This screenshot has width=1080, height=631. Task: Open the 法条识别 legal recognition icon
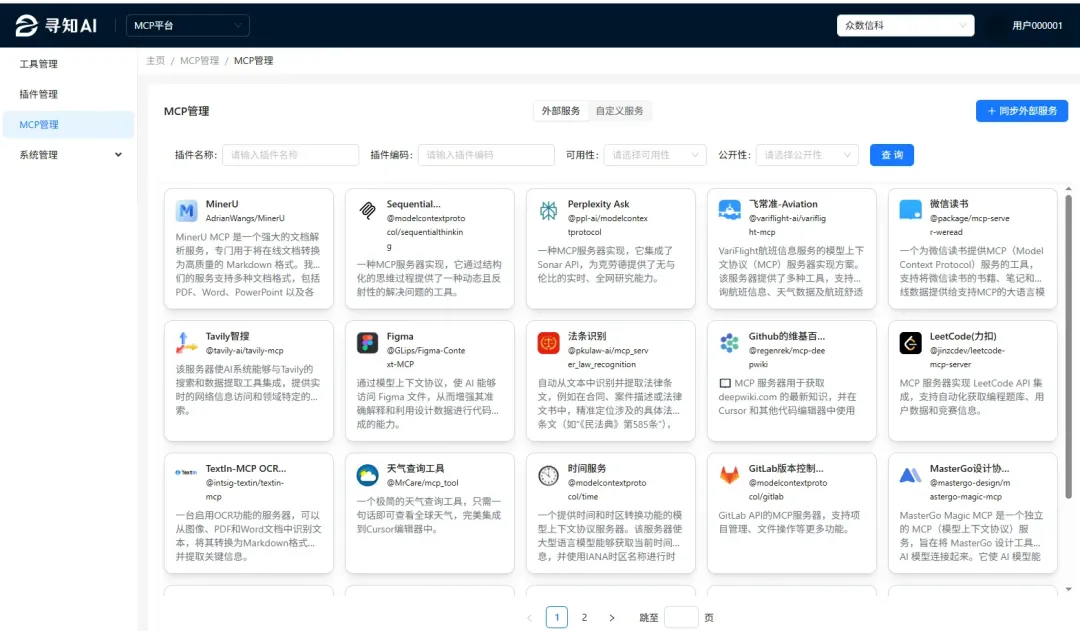pyautogui.click(x=547, y=341)
